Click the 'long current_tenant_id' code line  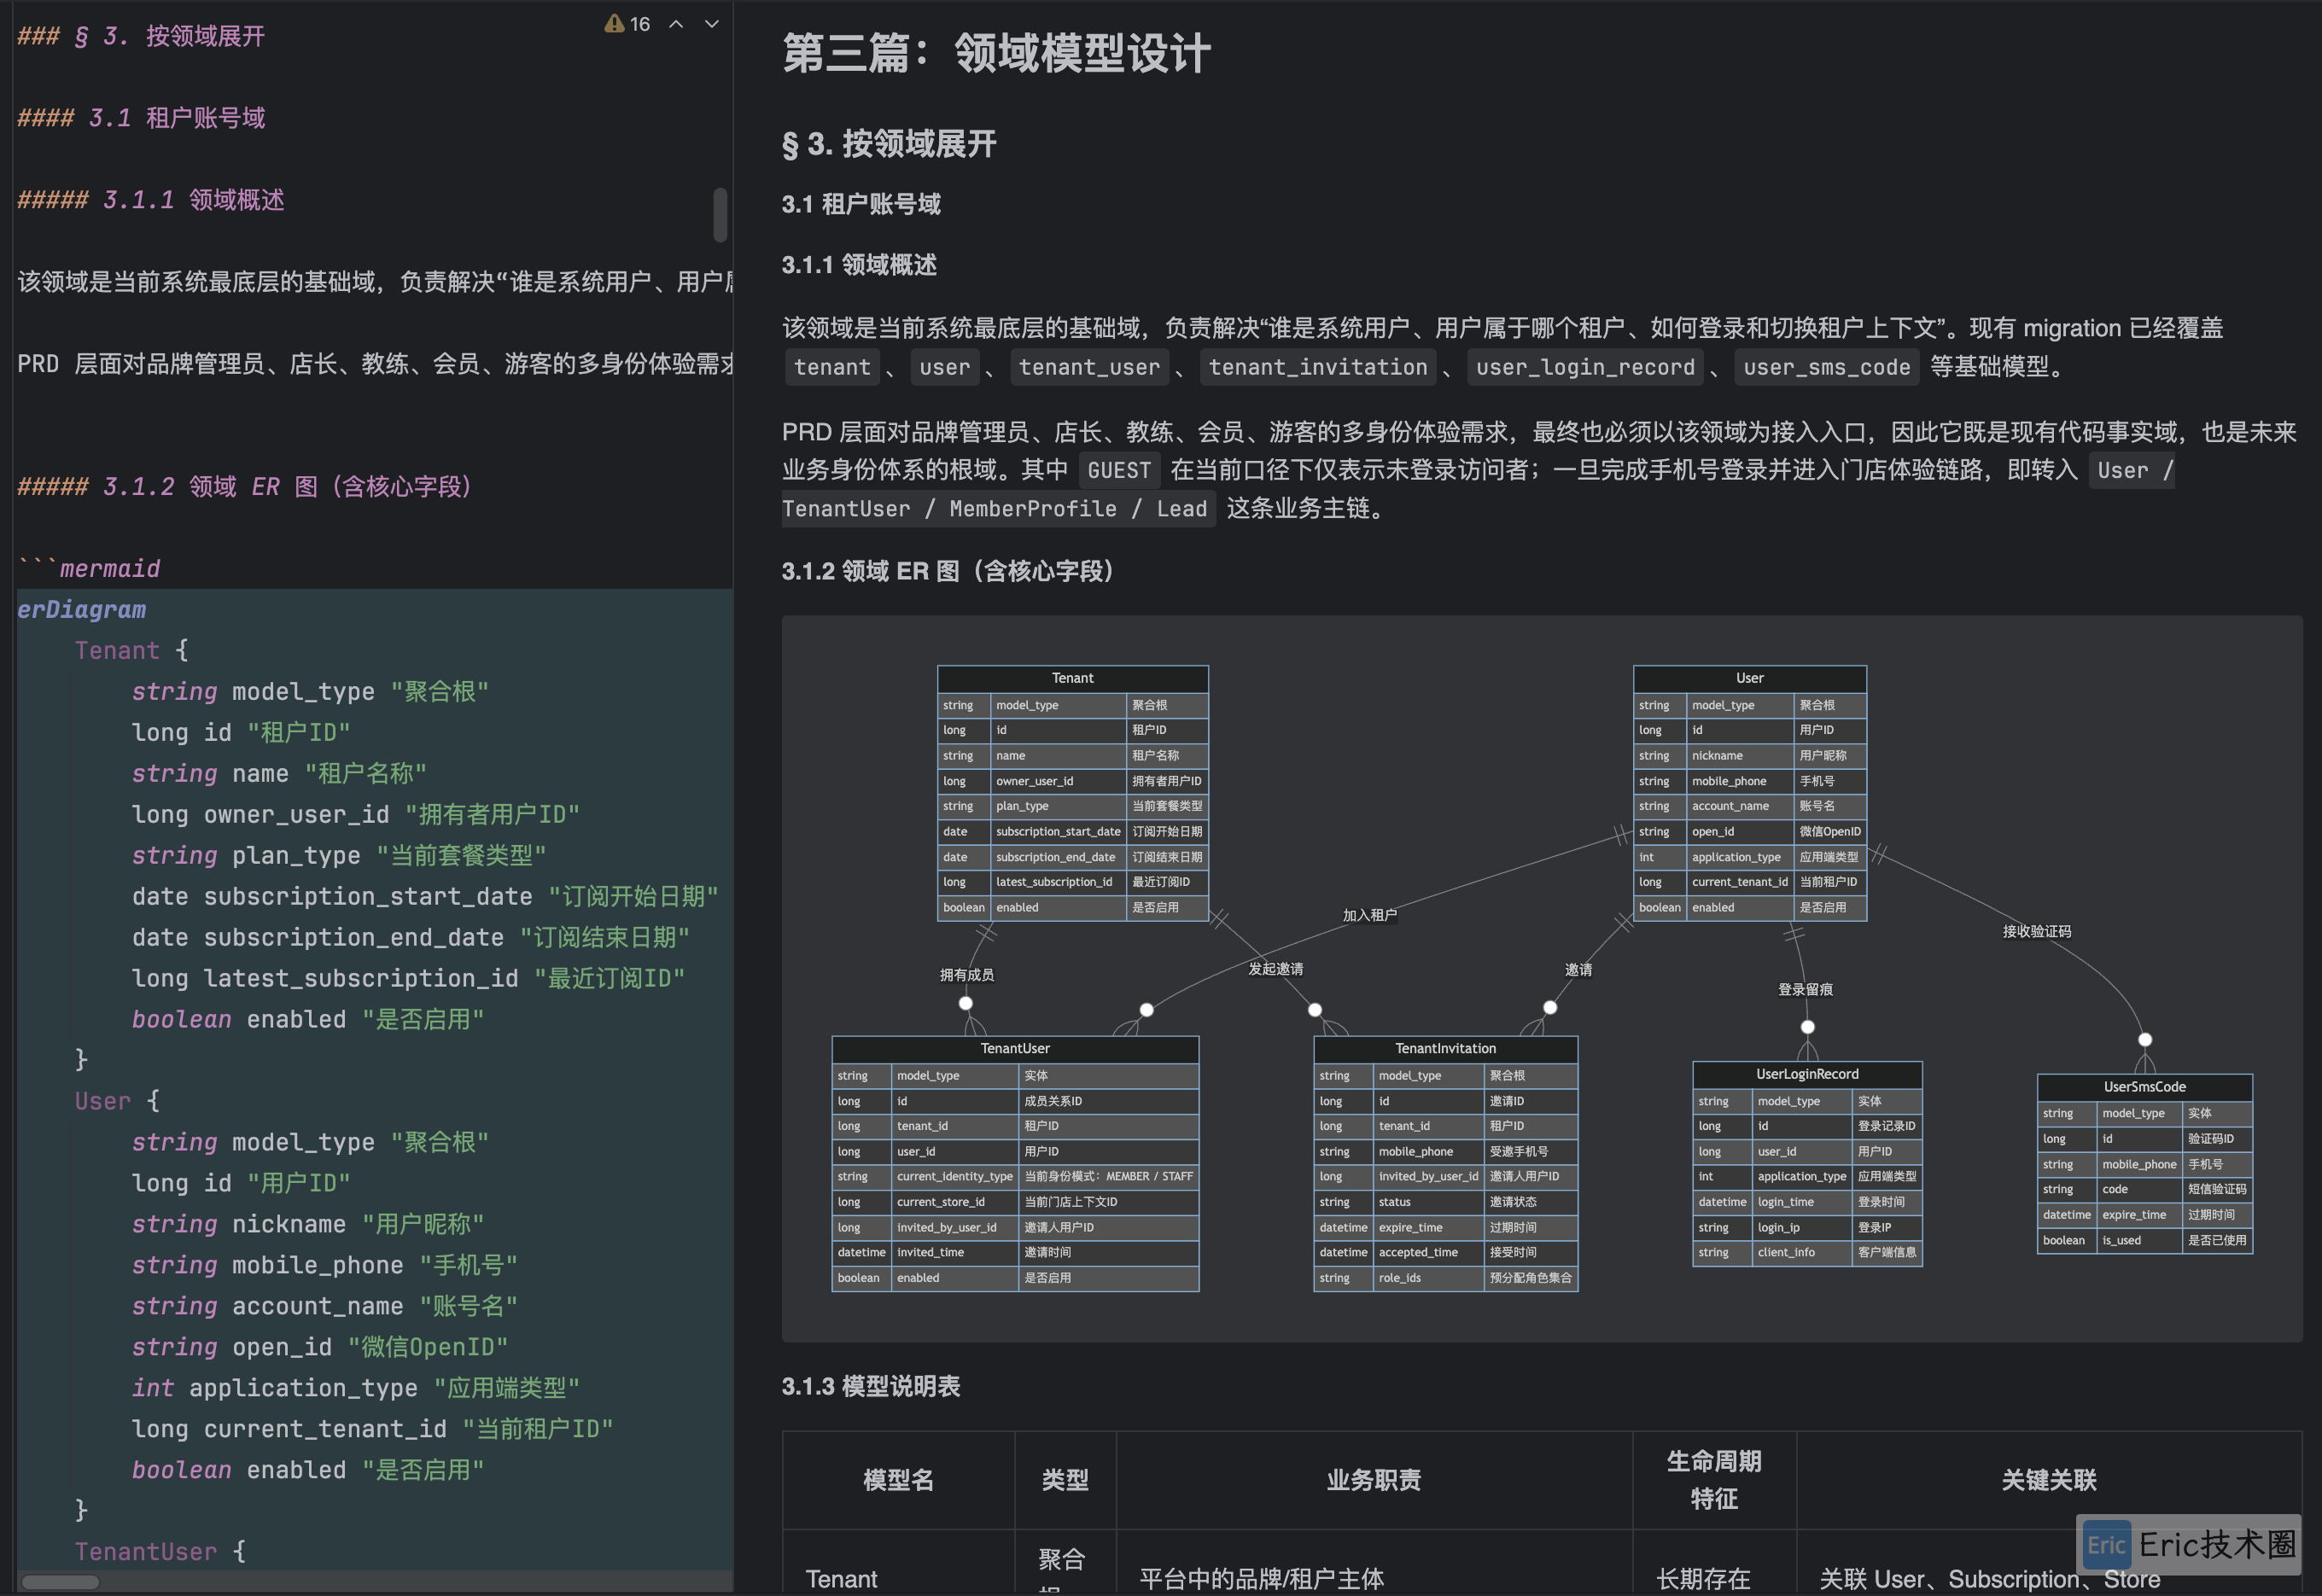372,1430
